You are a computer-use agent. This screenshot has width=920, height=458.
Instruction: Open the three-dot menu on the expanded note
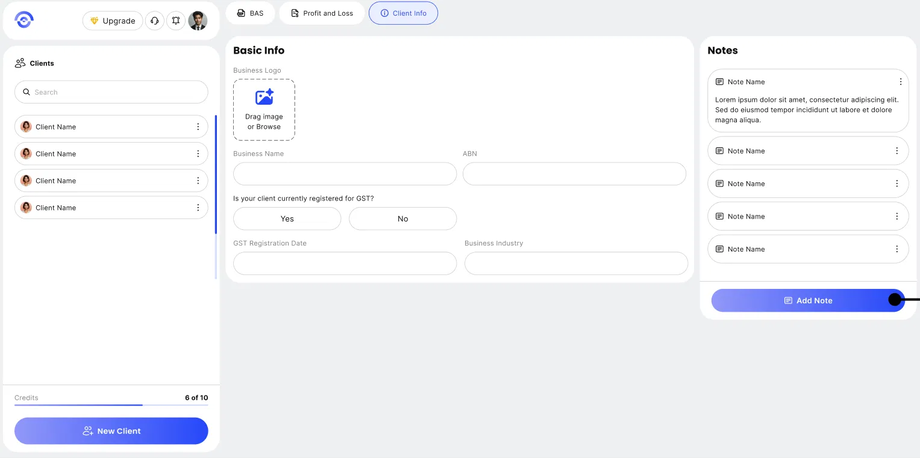(900, 82)
